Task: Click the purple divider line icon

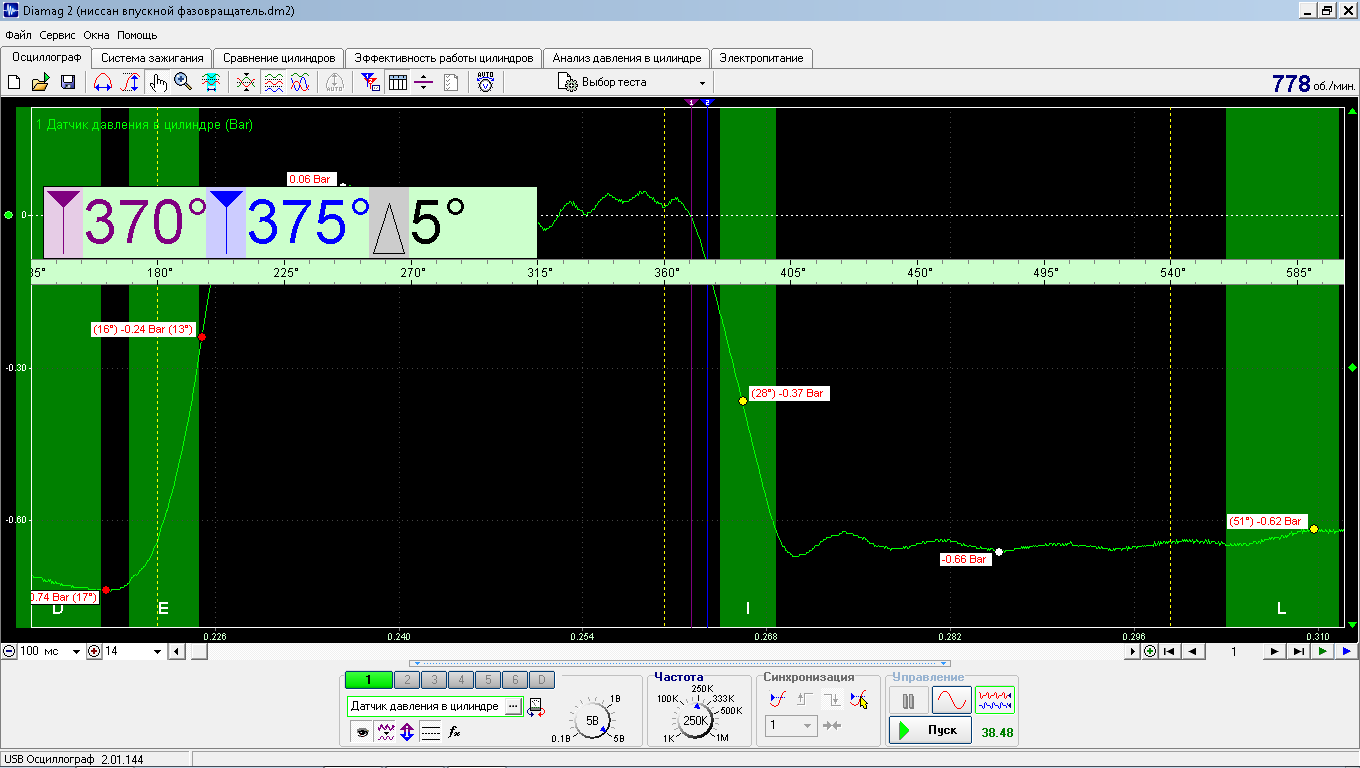Action: point(423,83)
